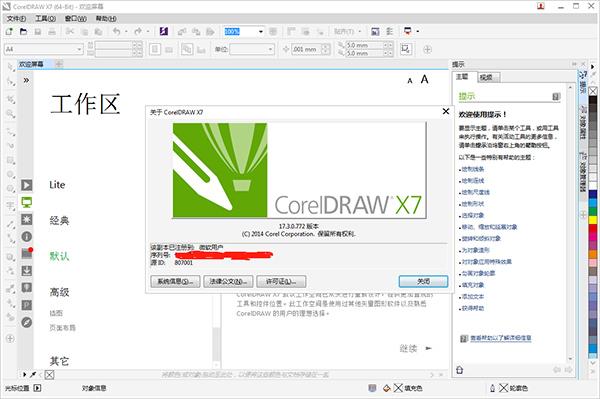This screenshot has width=600, height=399.
Task: Click the fill color bucket icon in status bar
Action: pos(386,388)
